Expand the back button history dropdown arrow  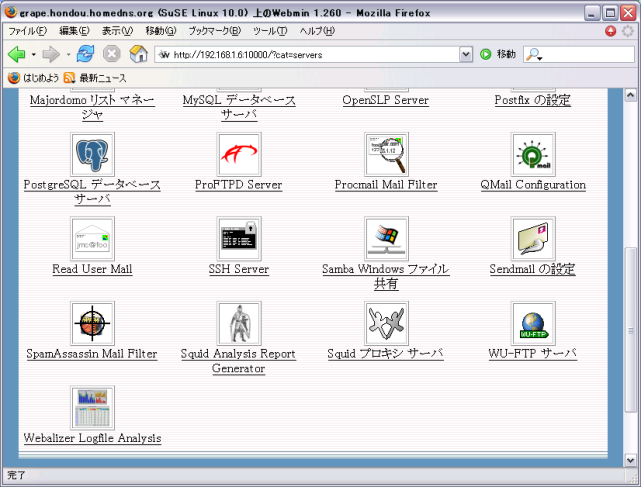pyautogui.click(x=33, y=54)
